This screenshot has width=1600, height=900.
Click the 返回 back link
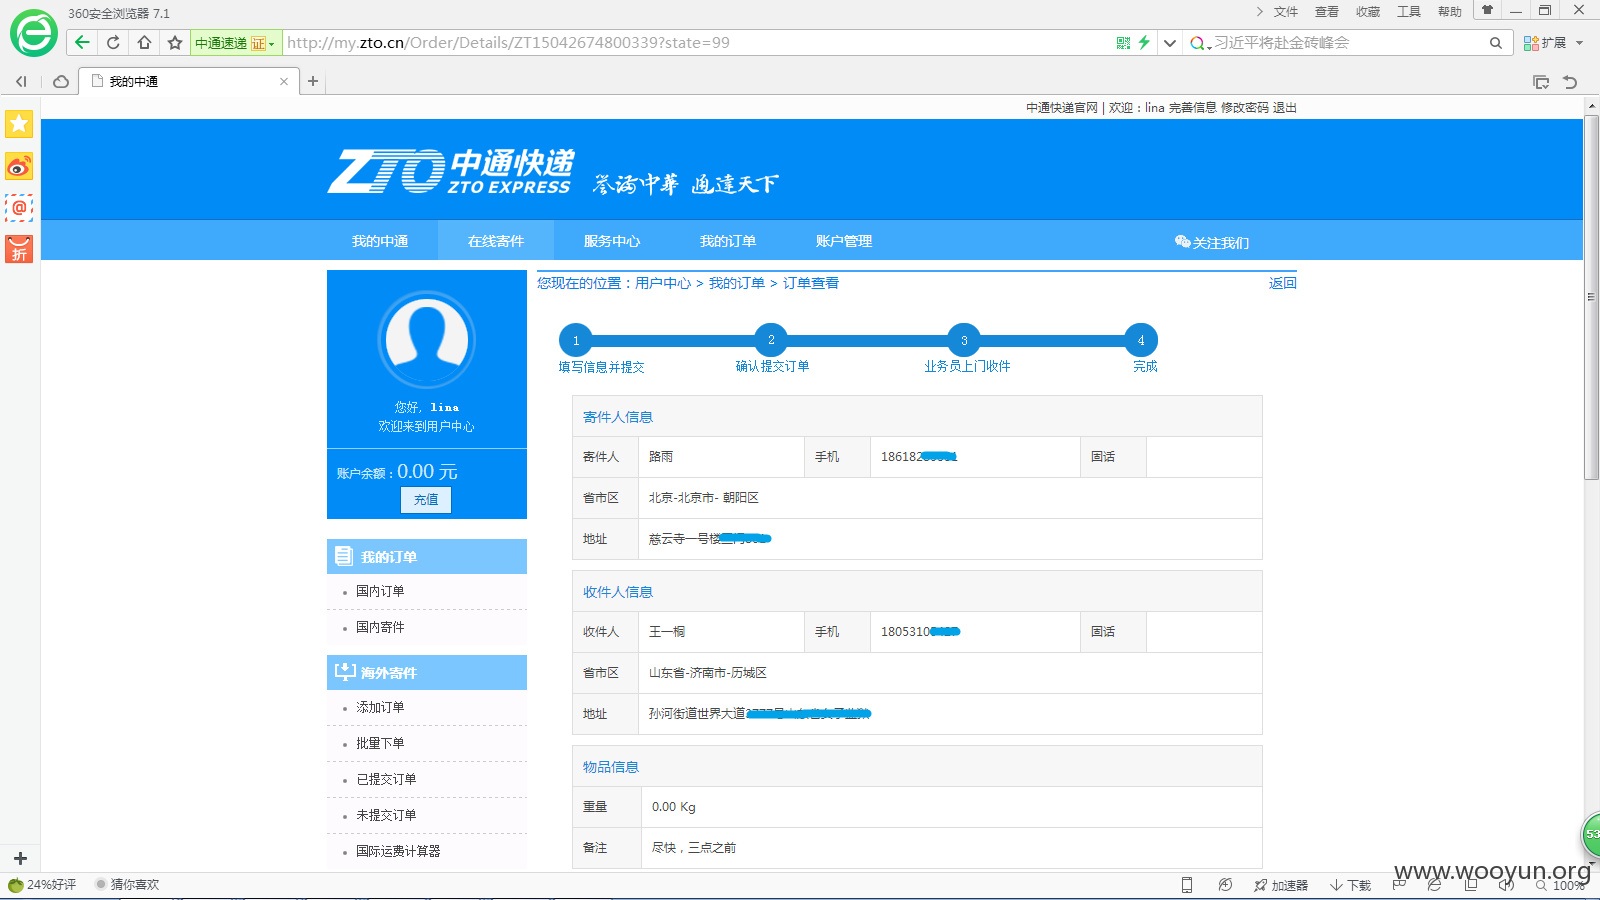[x=1283, y=283]
